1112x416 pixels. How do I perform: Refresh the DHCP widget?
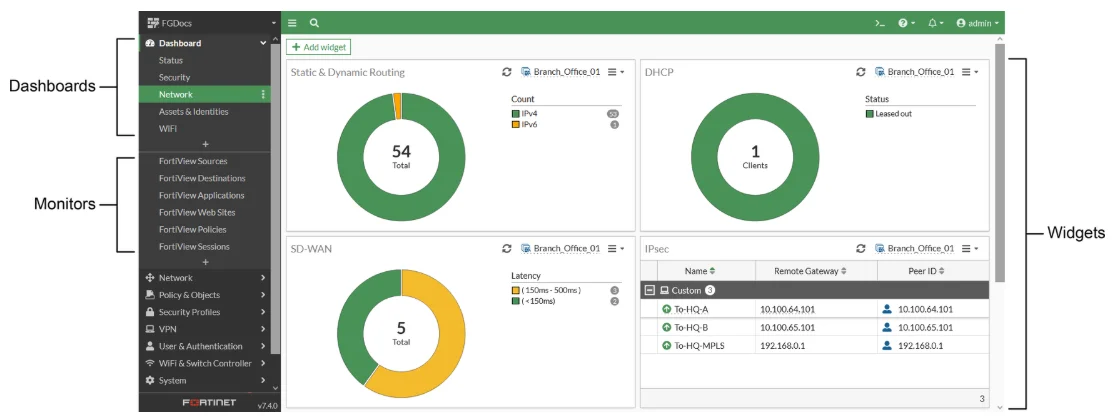860,72
